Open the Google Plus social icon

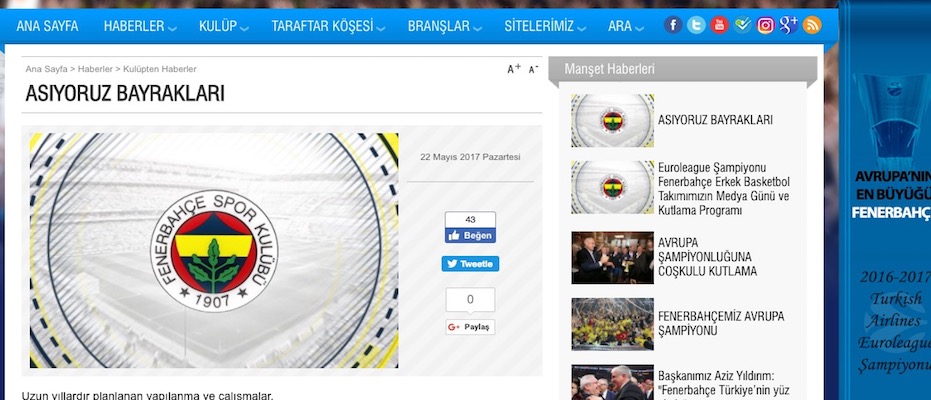(x=789, y=25)
